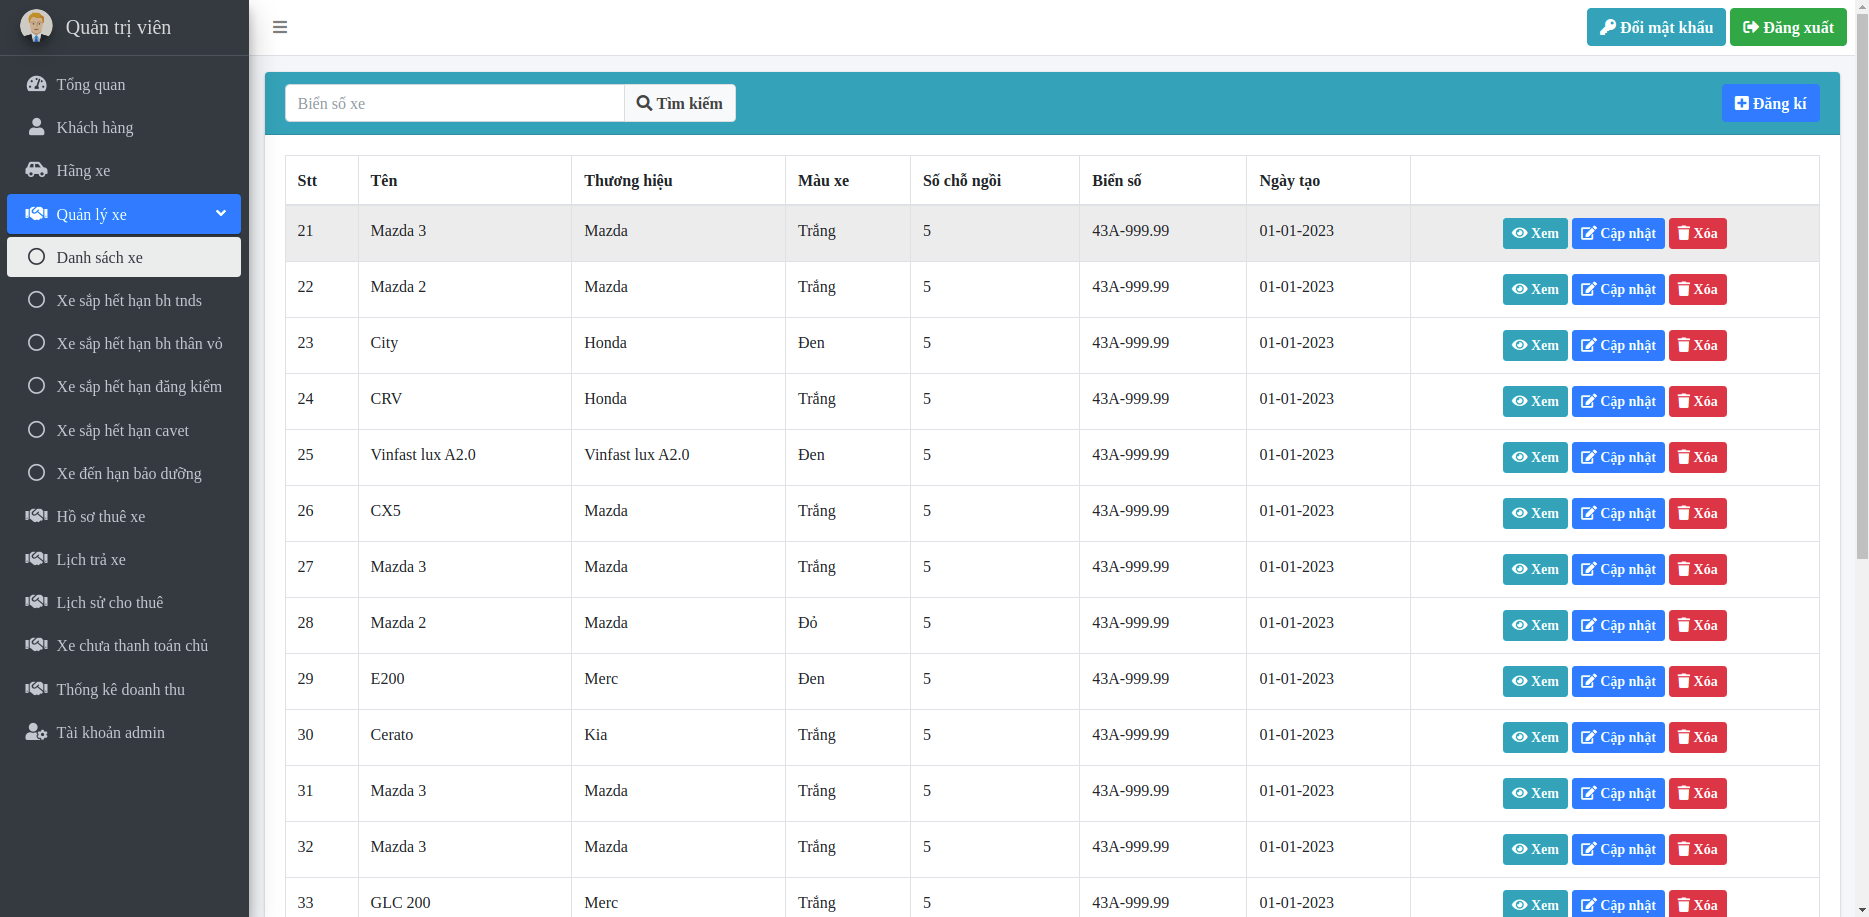Click the Hãng xe car icon
The width and height of the screenshot is (1869, 917).
tap(36, 170)
